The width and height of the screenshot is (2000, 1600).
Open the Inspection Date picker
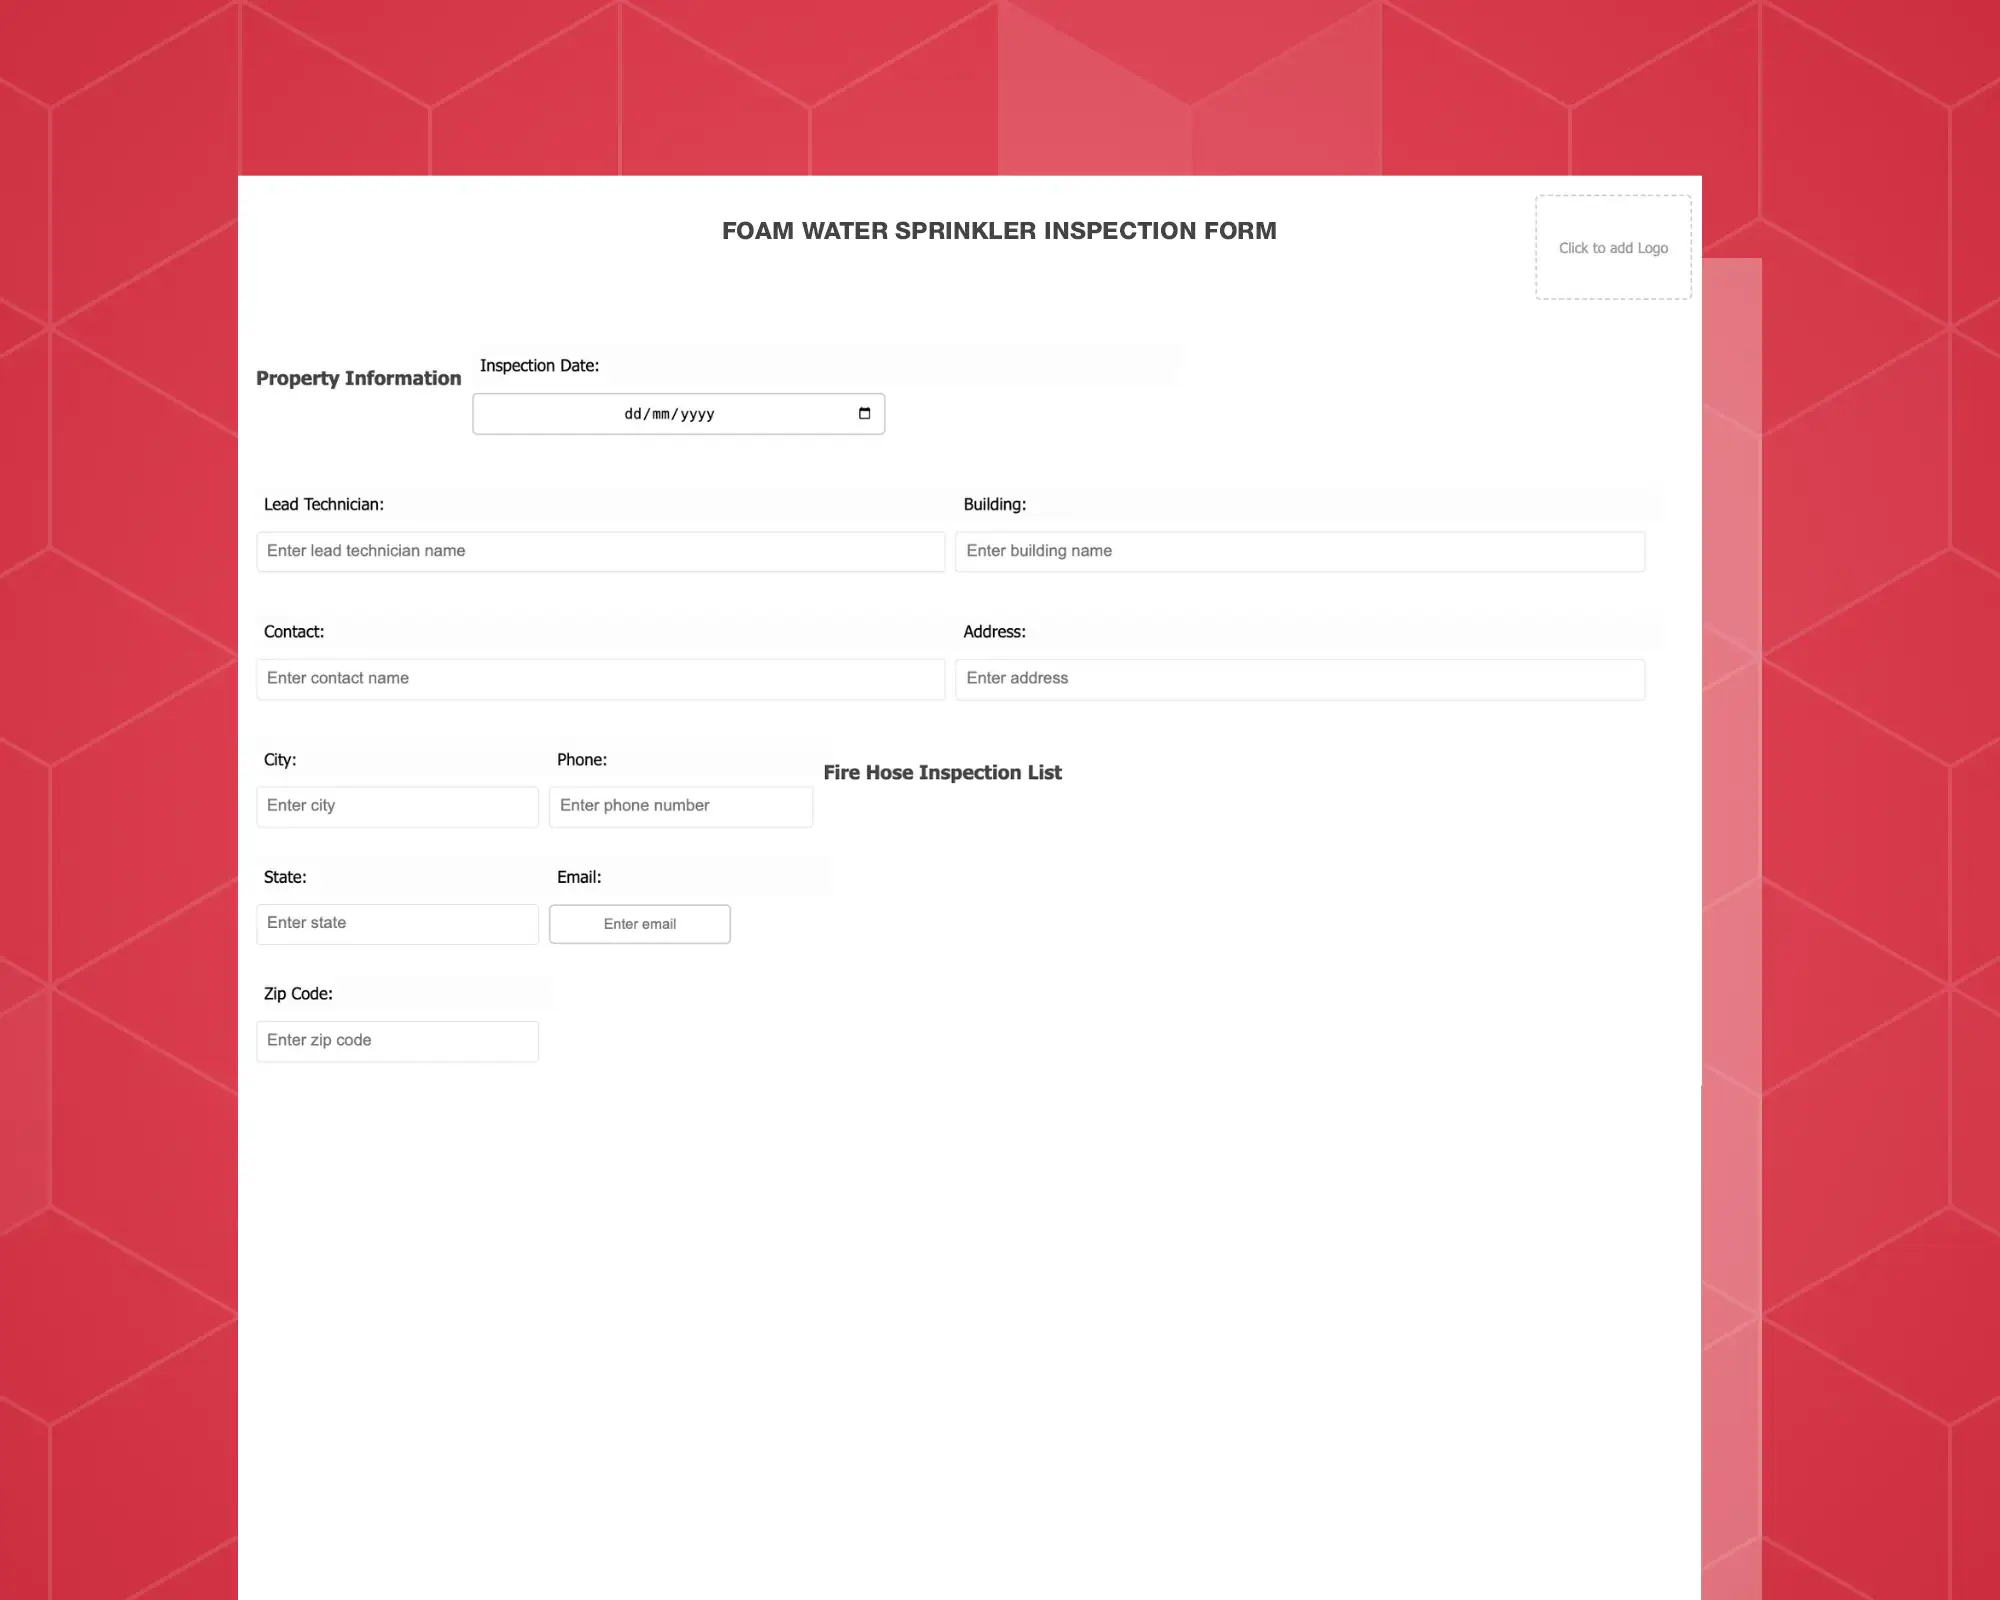(x=864, y=413)
